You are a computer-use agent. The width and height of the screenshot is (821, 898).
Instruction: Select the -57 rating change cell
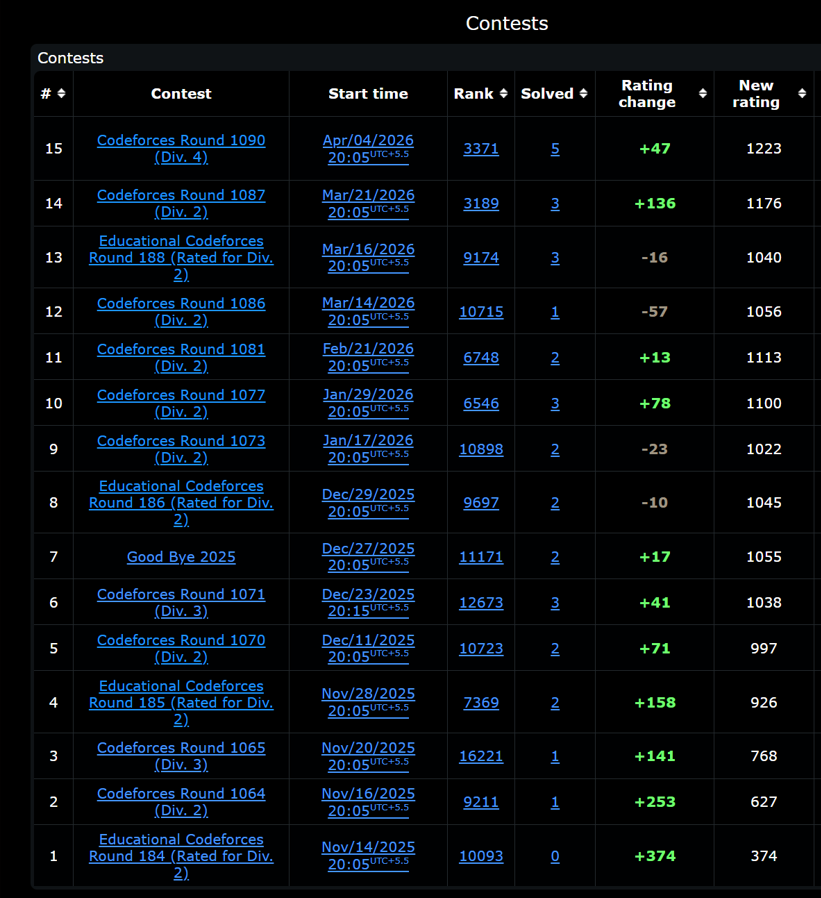pos(654,312)
